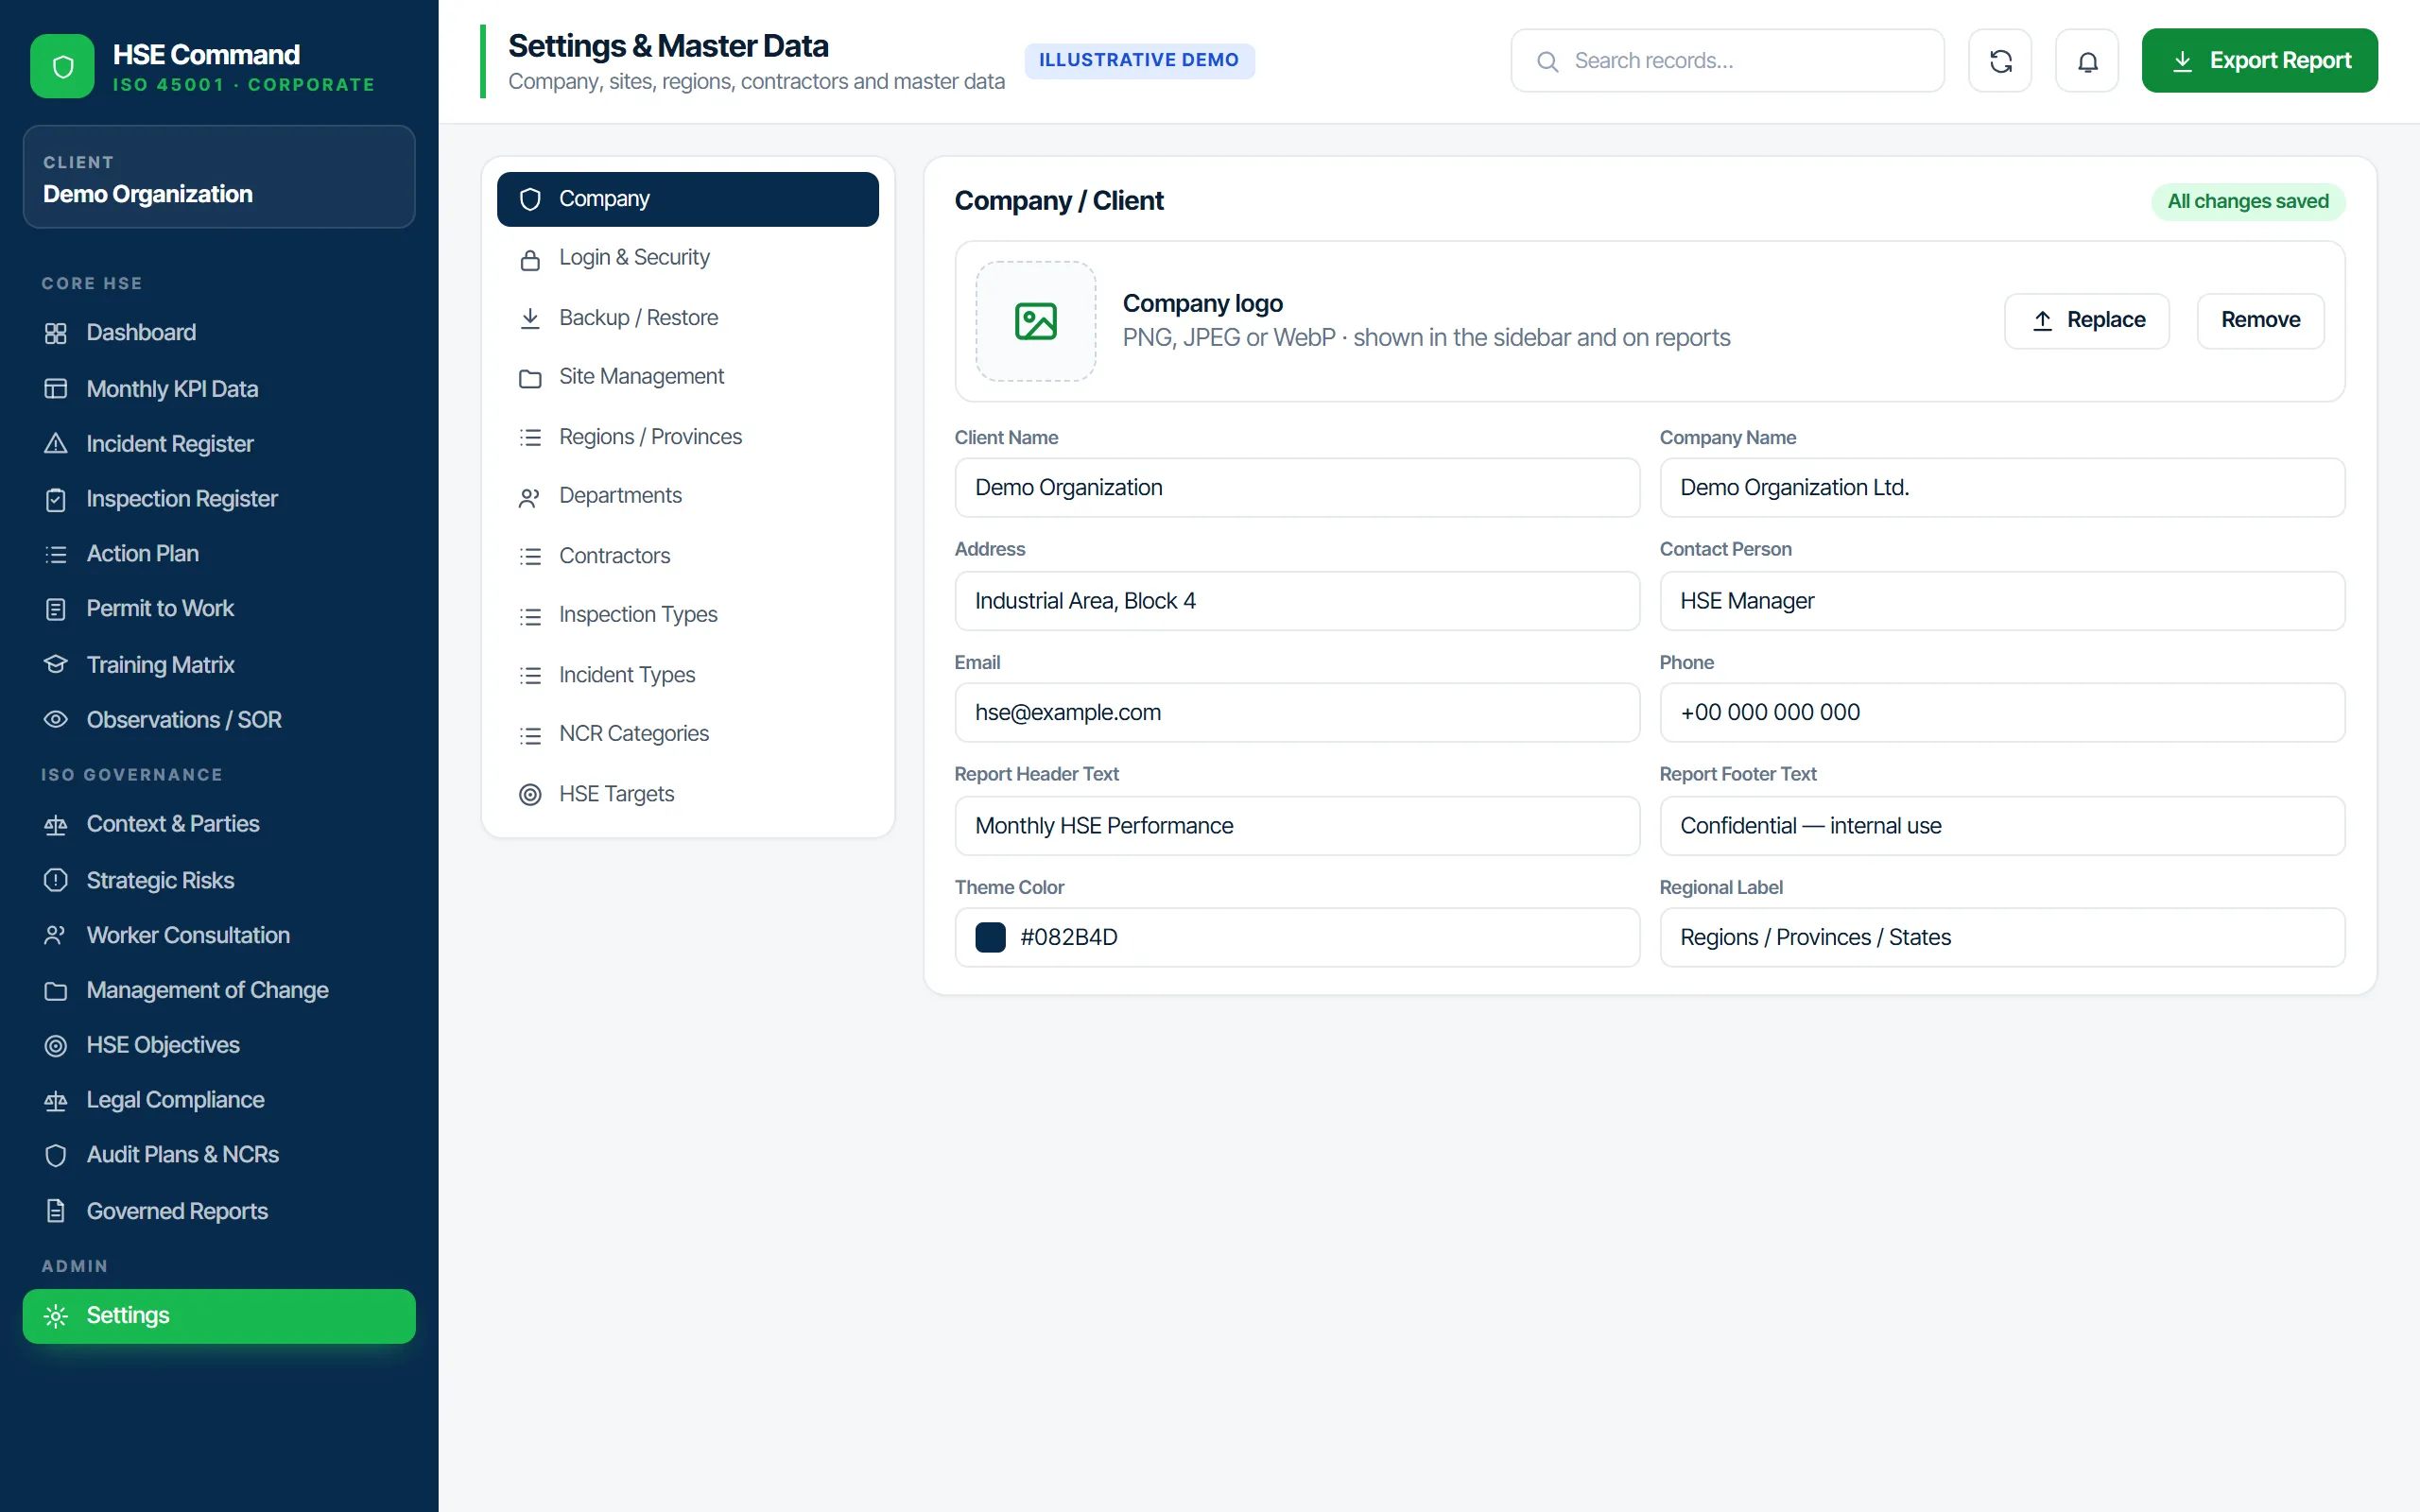Screen dimensions: 2420x1512
Task: Click Replace to upload a new logo
Action: pyautogui.click(x=2087, y=321)
